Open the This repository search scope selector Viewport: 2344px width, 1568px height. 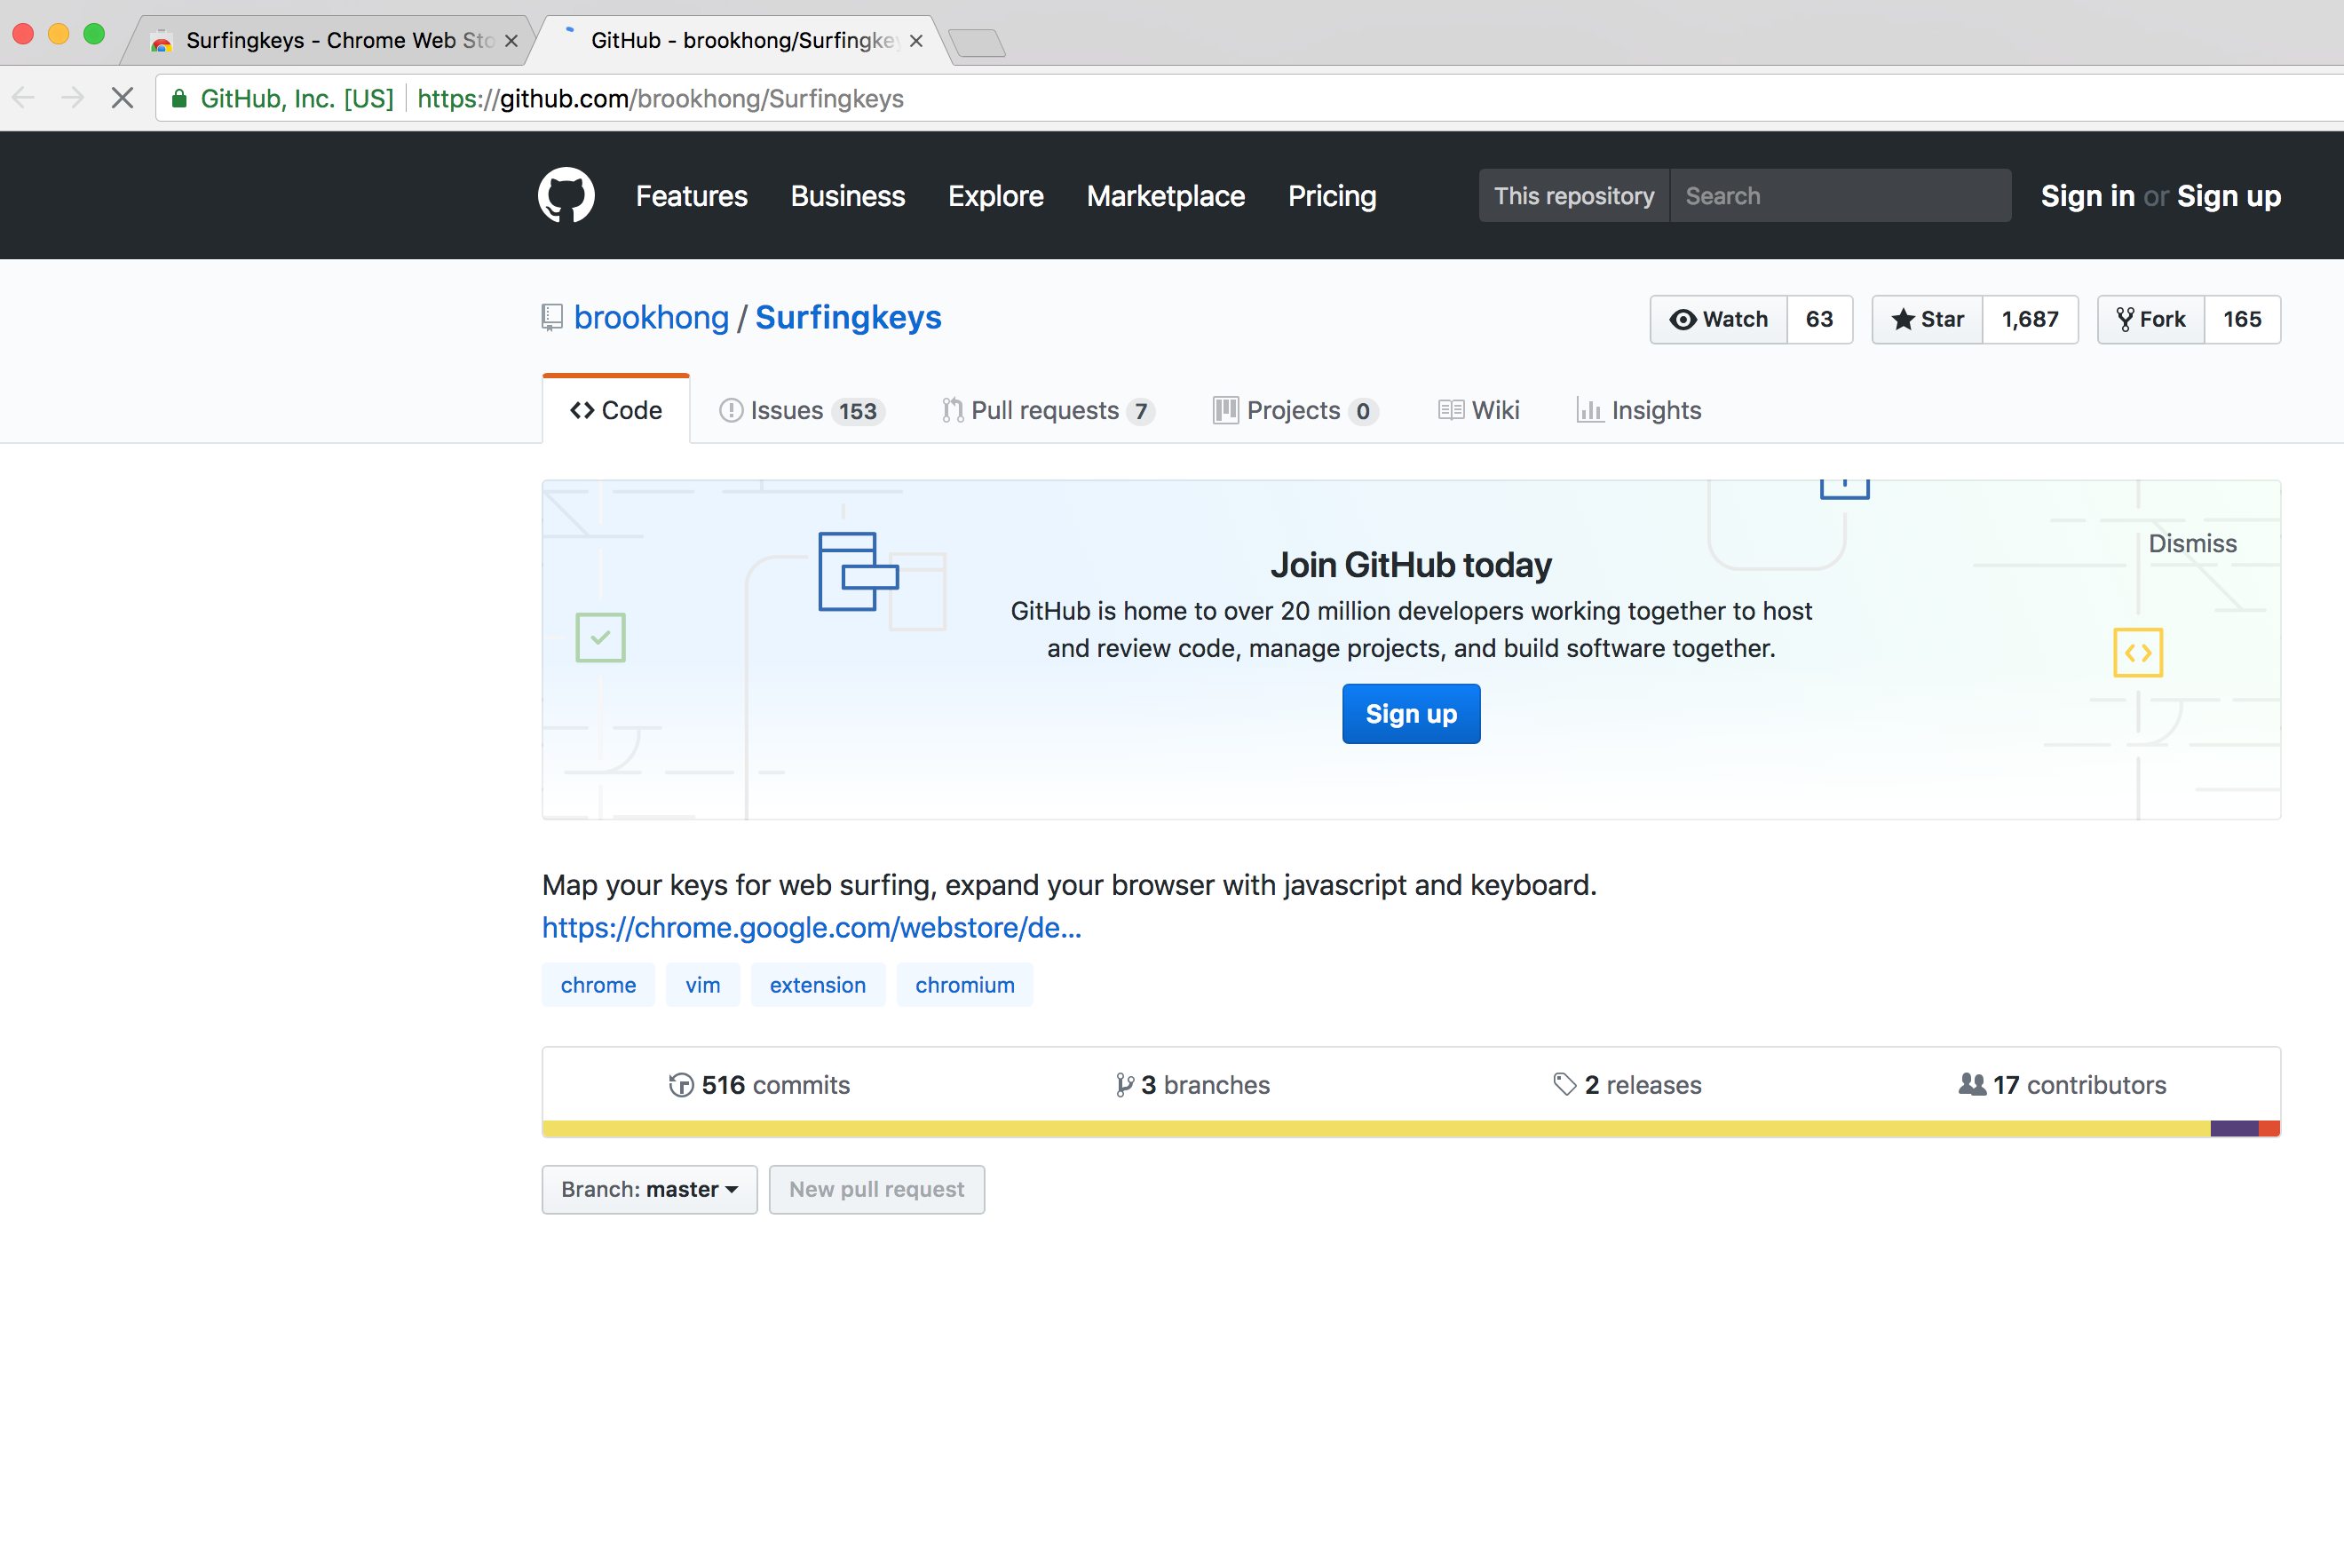tap(1573, 195)
